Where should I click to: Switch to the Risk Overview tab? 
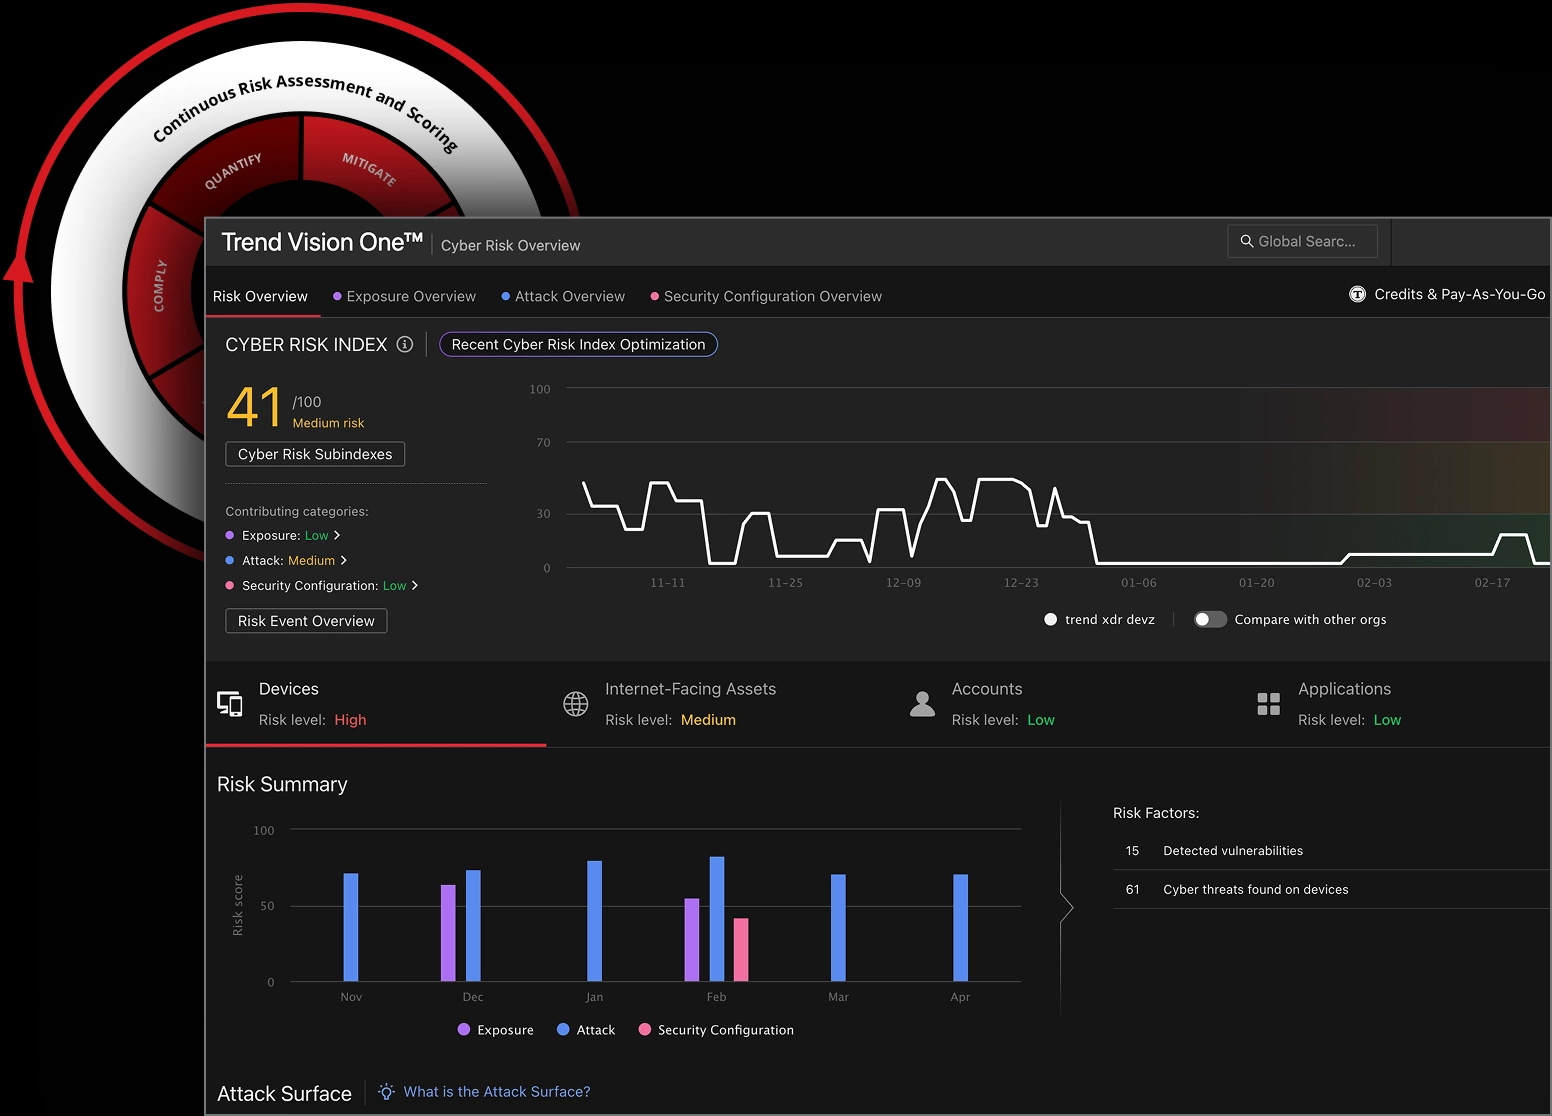coord(260,296)
